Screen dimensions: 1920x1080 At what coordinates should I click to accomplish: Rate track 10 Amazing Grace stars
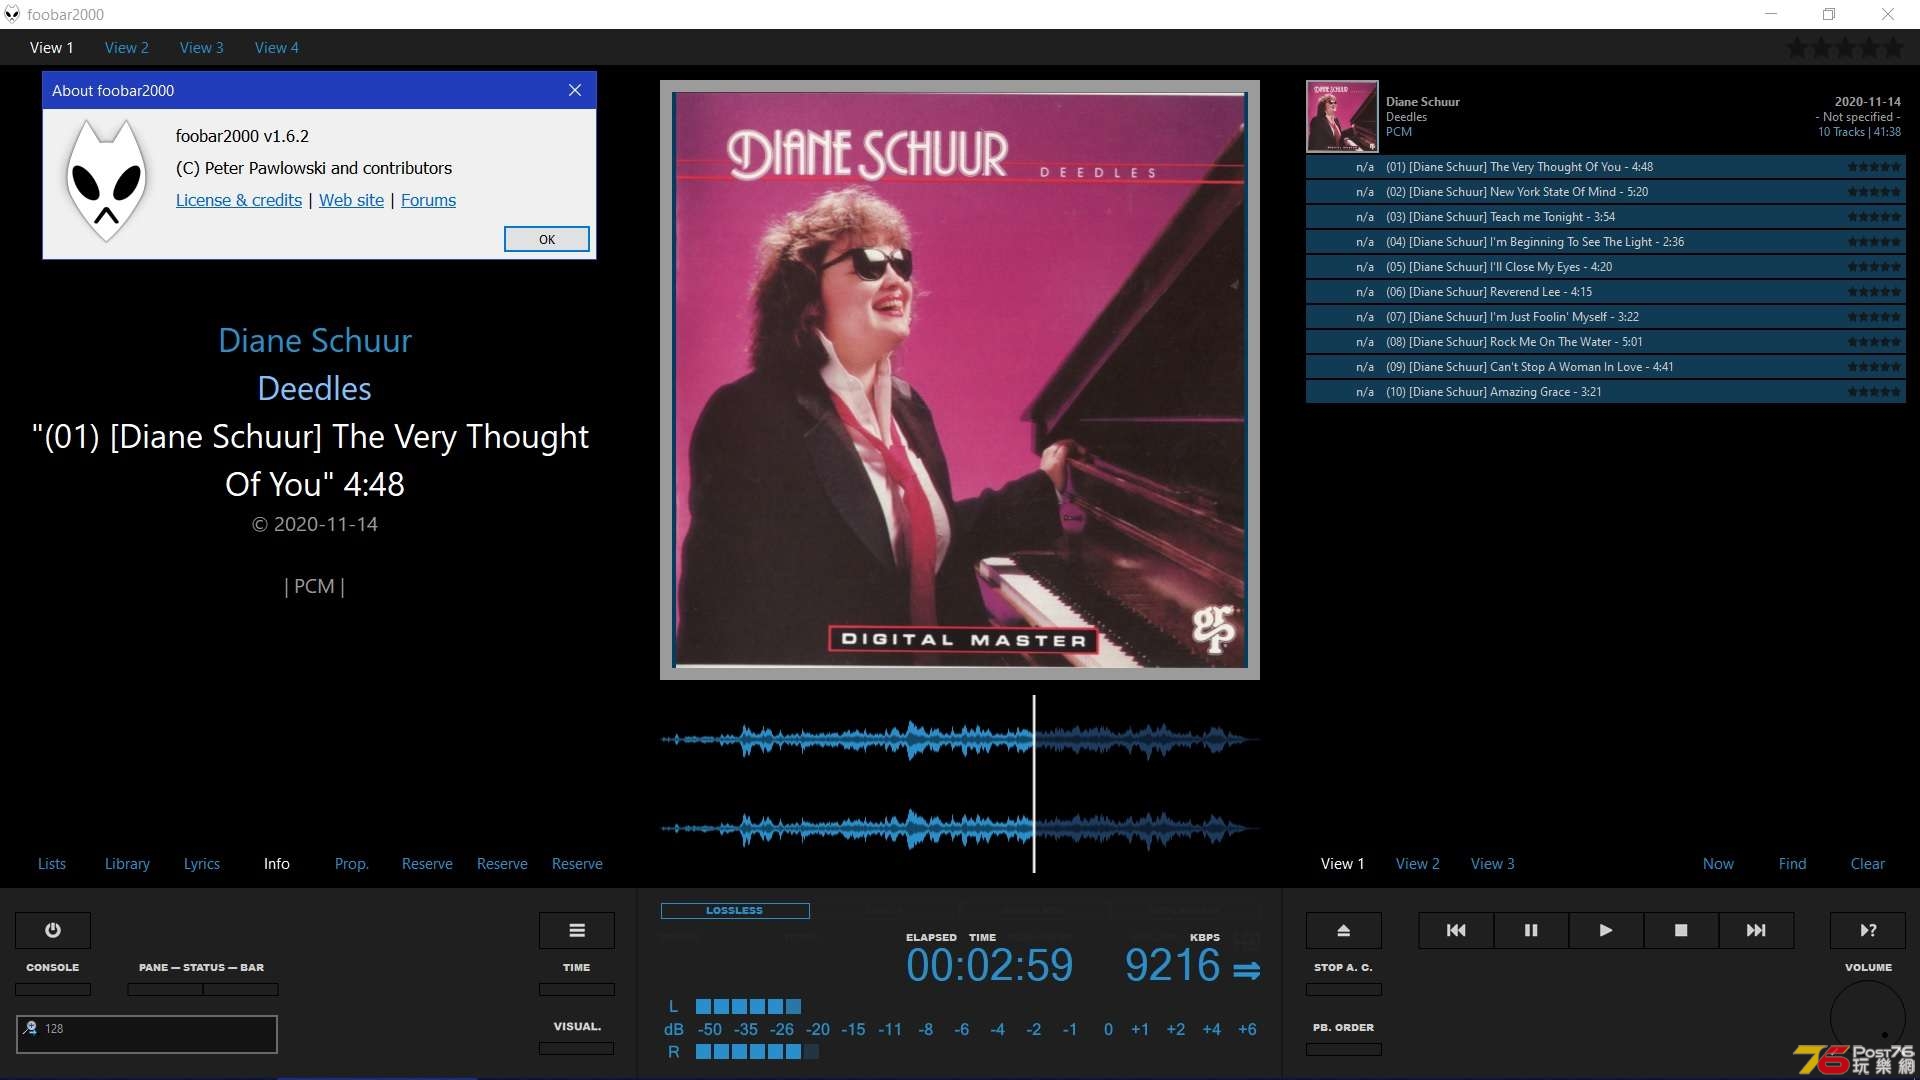[x=1874, y=392]
